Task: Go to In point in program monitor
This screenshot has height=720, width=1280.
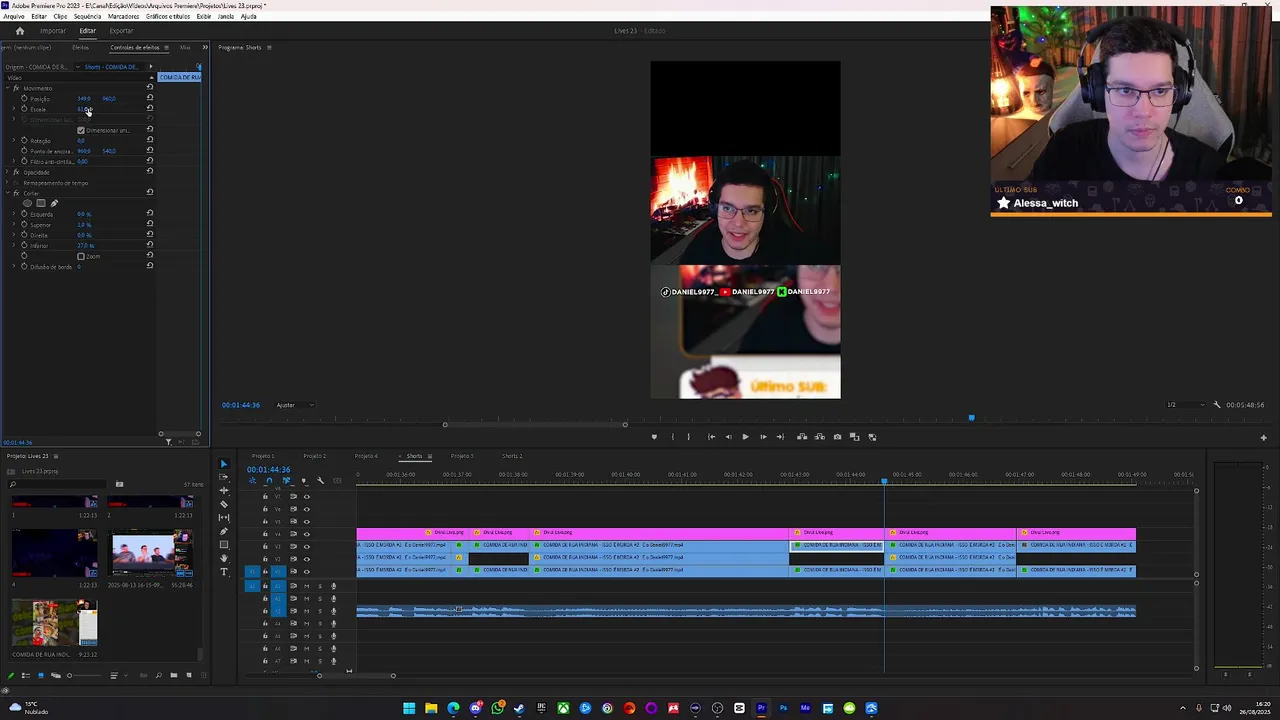Action: pos(711,437)
